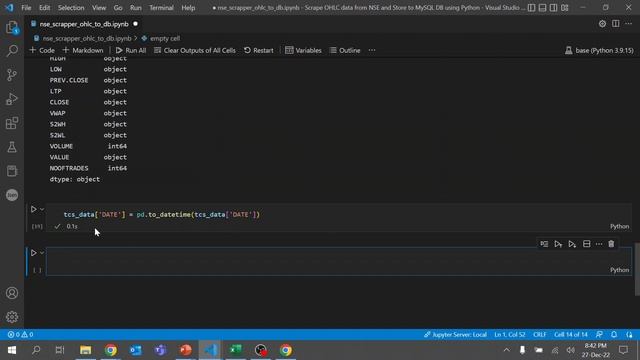Clear Outputs of All Cells

(x=195, y=50)
